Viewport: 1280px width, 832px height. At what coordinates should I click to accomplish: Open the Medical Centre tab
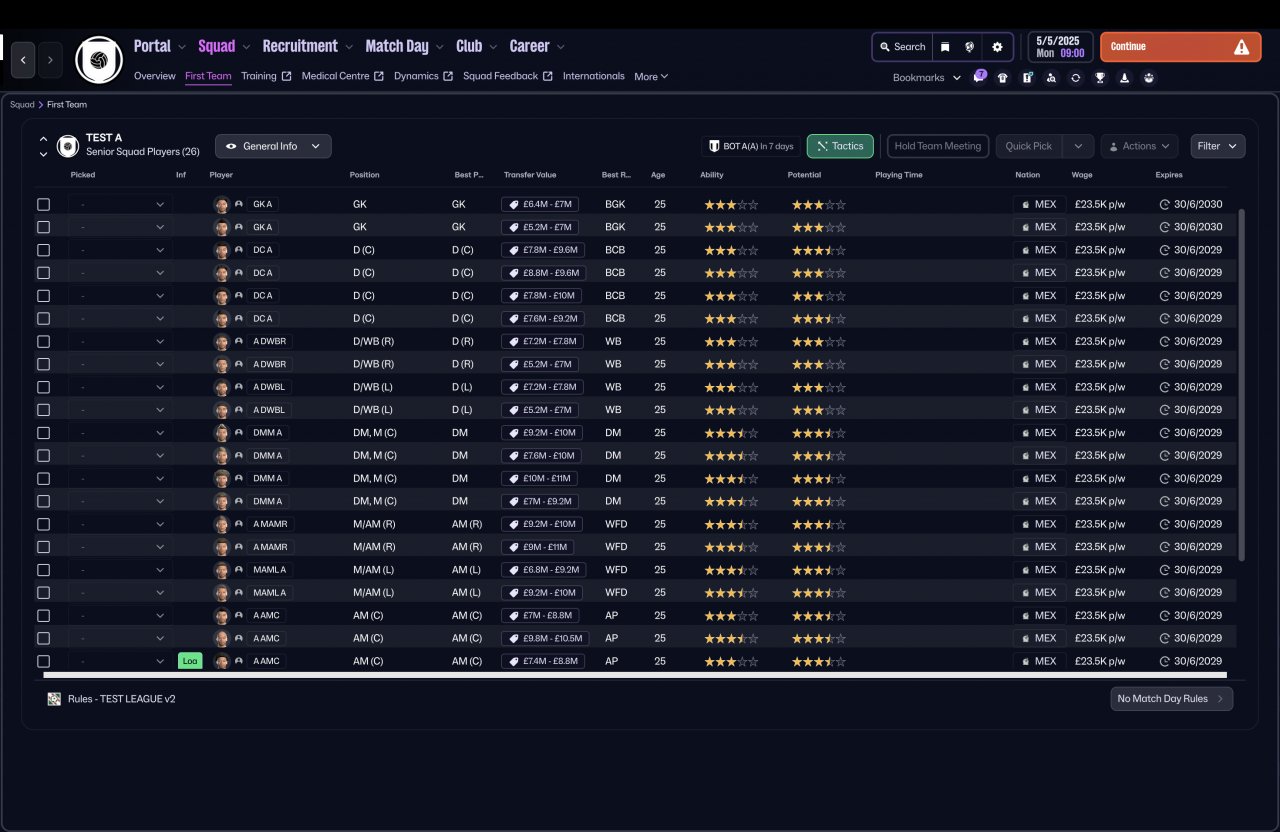tap(342, 76)
